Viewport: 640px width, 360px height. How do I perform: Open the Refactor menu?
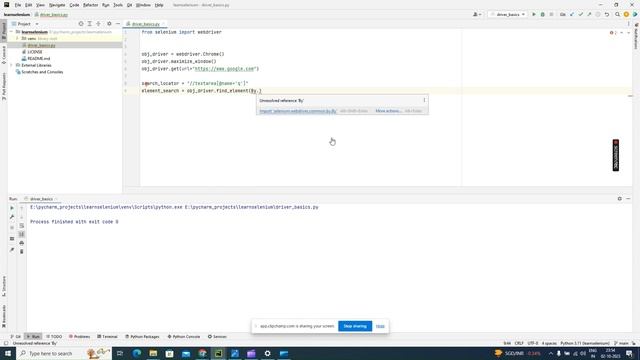(x=90, y=5)
